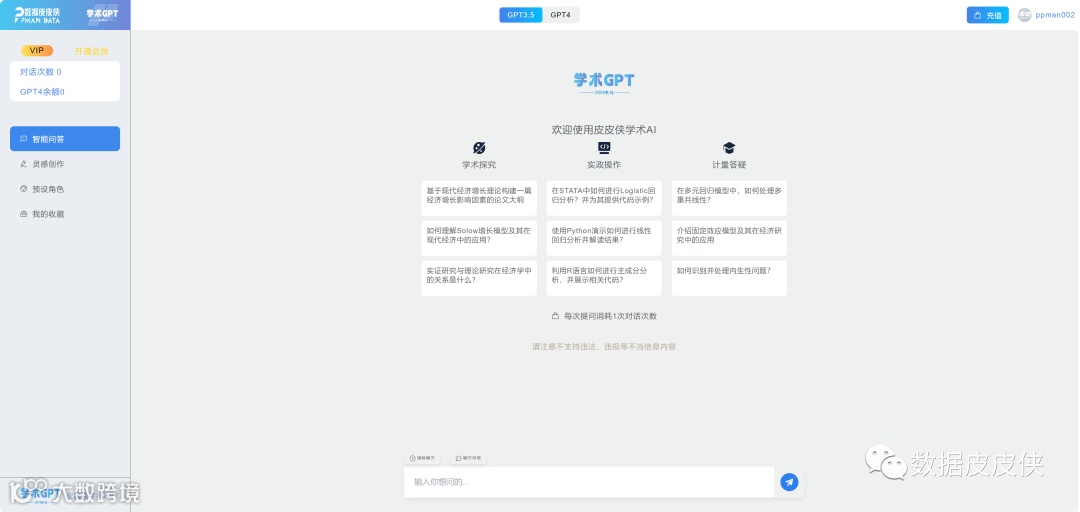The width and height of the screenshot is (1080, 512).
Task: Click the 充值 recharge button
Action: point(988,15)
